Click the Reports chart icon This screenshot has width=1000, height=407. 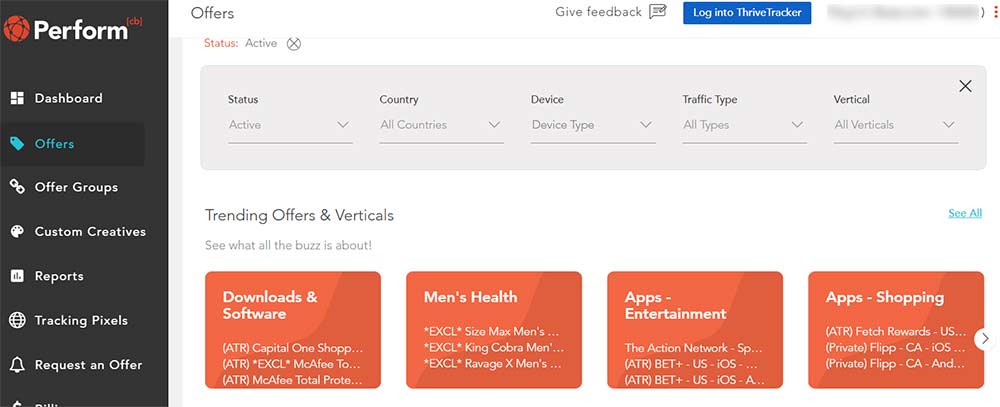[17, 276]
